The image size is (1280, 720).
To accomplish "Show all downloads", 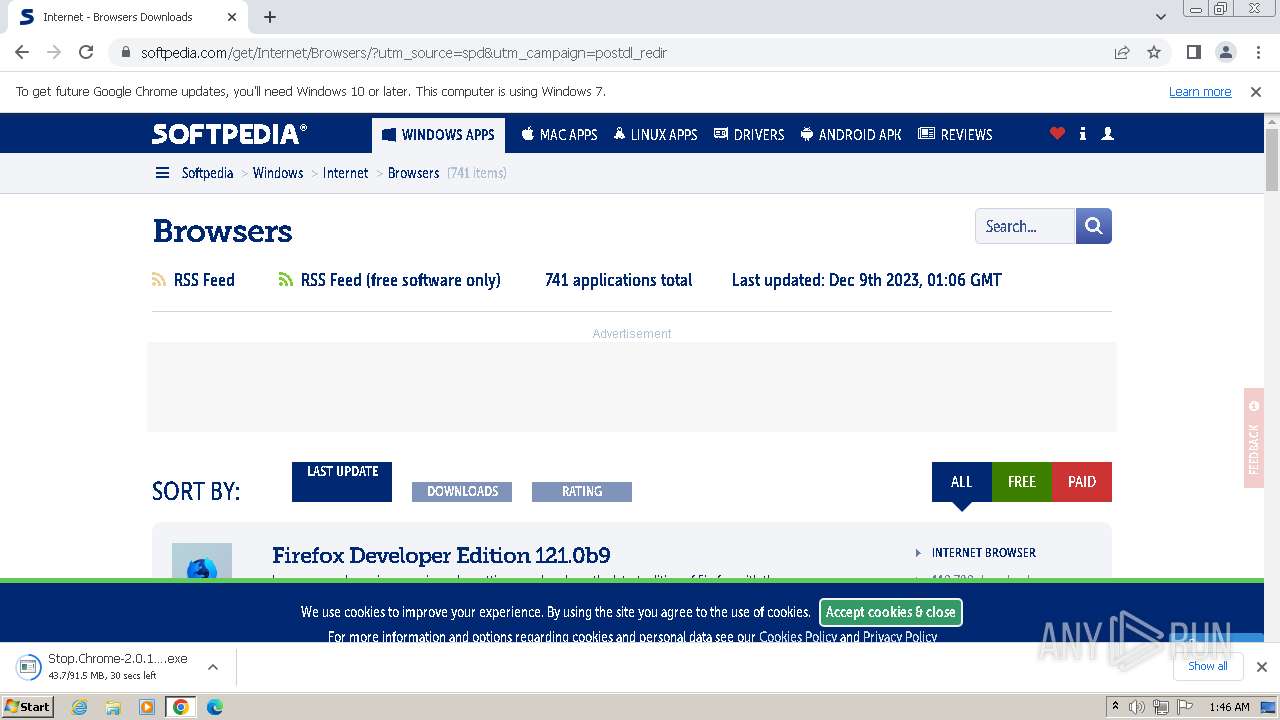I will click(x=1207, y=666).
